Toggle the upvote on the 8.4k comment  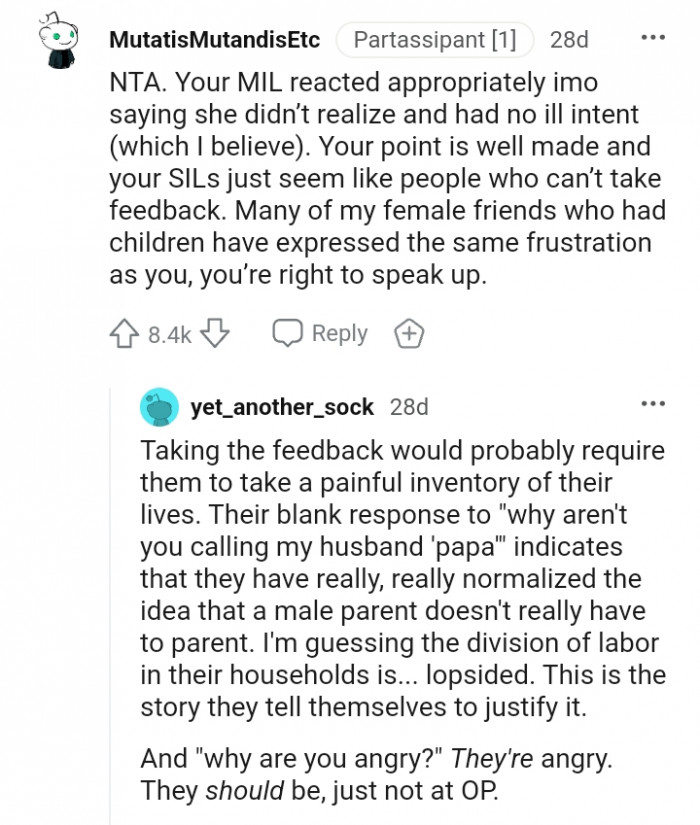[123, 334]
